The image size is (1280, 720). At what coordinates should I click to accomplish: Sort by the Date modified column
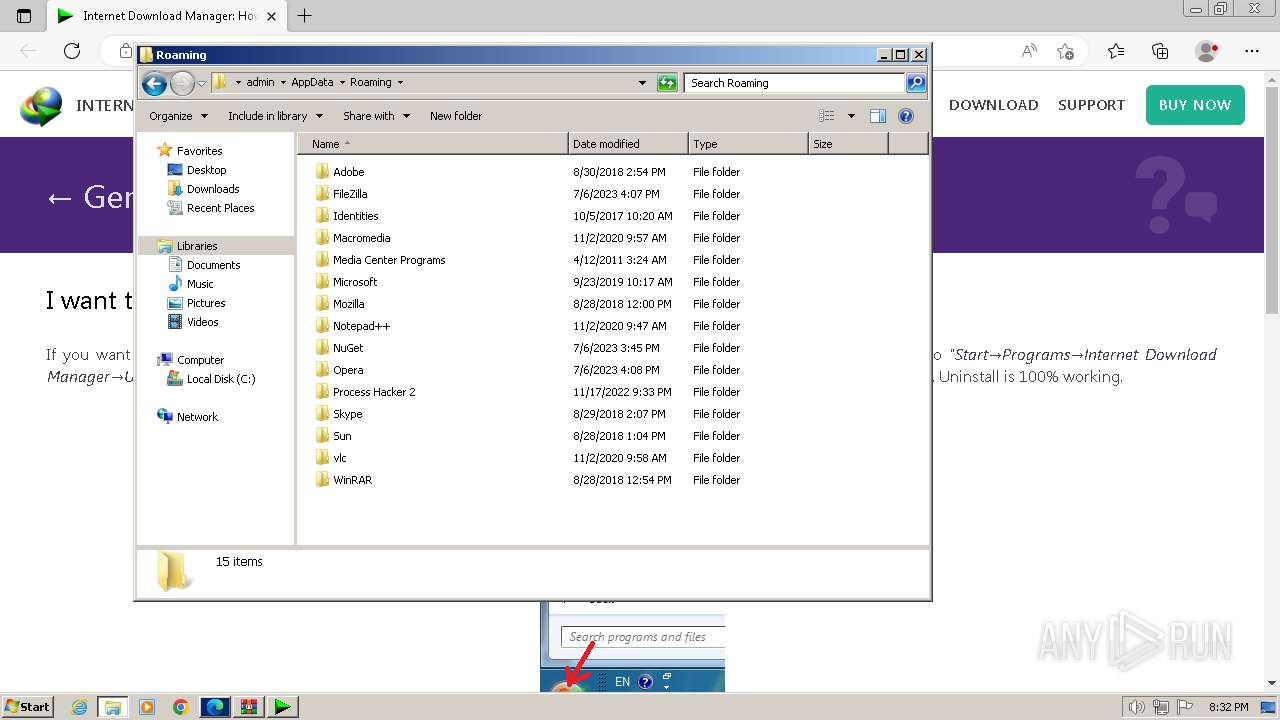pyautogui.click(x=628, y=144)
